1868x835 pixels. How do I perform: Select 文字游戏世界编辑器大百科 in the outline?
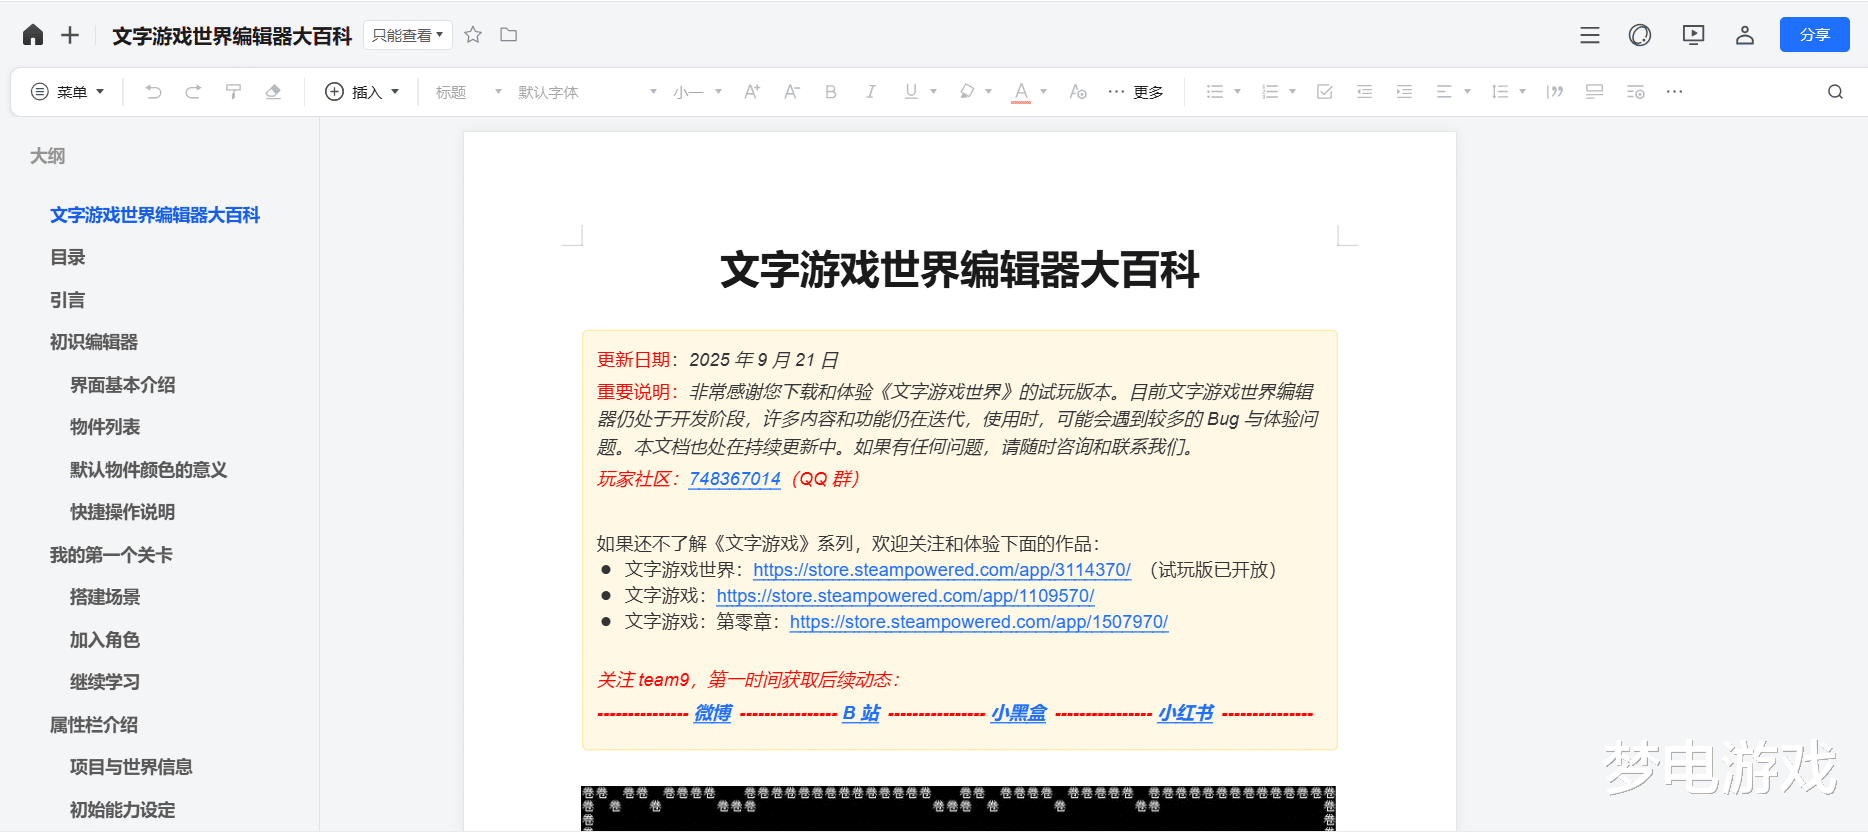pos(155,215)
